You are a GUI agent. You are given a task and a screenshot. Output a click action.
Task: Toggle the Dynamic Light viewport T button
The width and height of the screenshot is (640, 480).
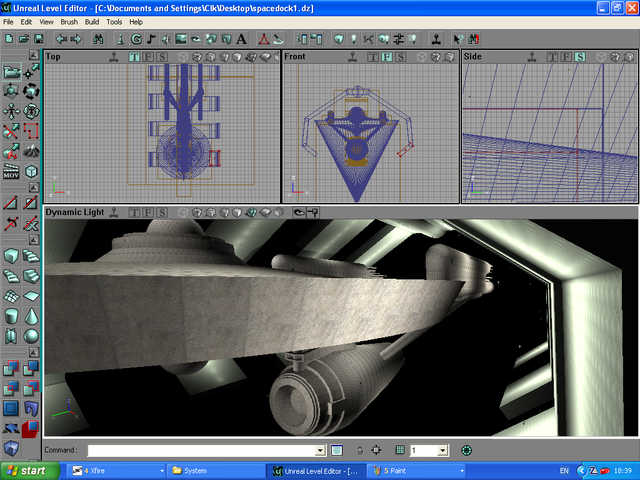coord(133,213)
